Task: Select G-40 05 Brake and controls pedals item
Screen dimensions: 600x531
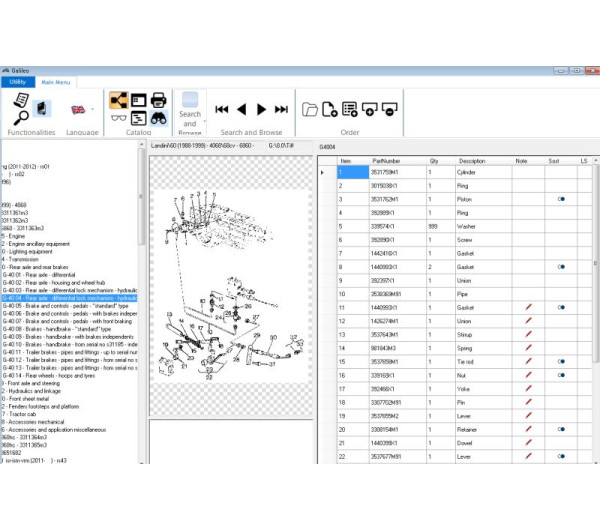Action: point(70,306)
